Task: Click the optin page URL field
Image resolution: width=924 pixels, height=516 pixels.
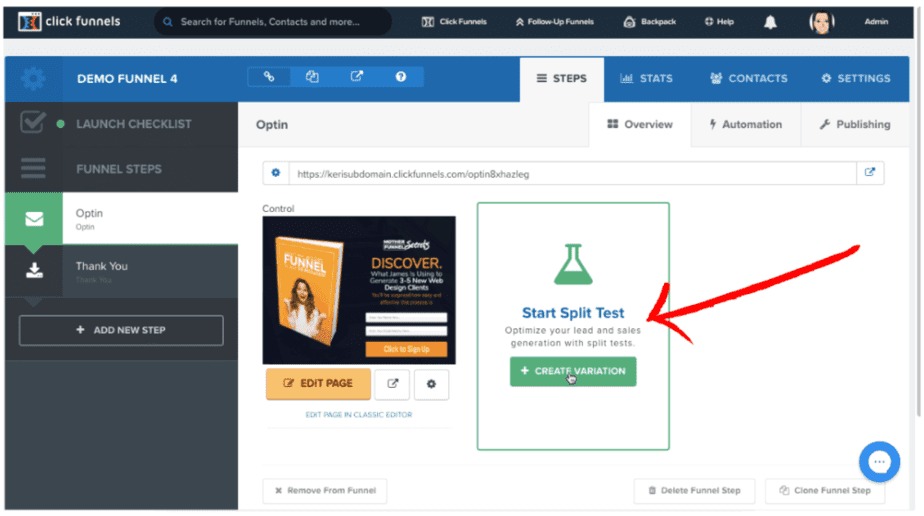Action: (572, 174)
